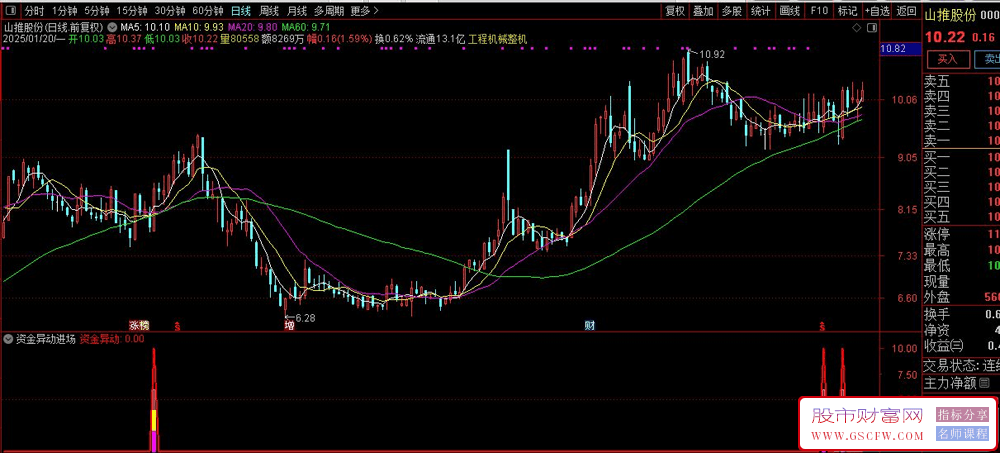Click the 返回 back button
This screenshot has height=453, width=1000.
pyautogui.click(x=906, y=11)
